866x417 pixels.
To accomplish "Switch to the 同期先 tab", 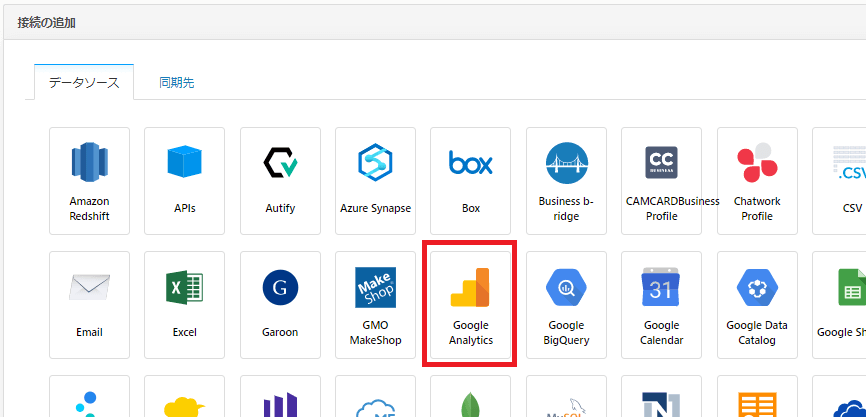I will point(177,83).
